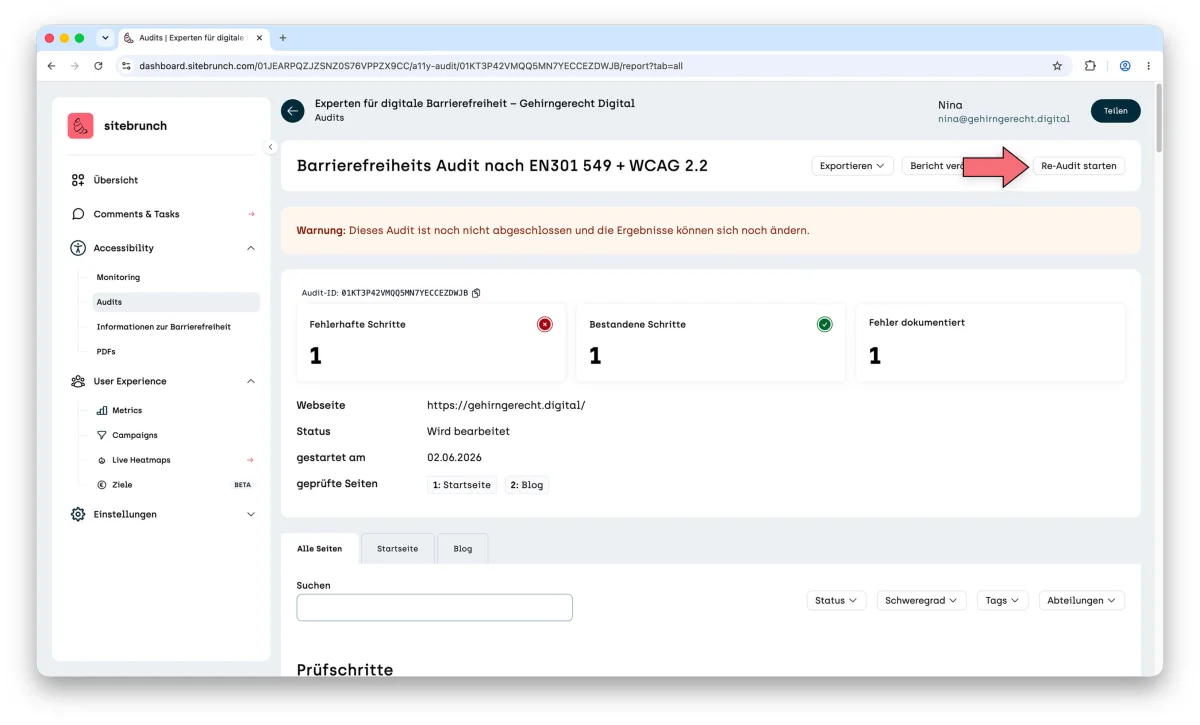Click the start date 02.06.2026
1200x725 pixels.
454,457
